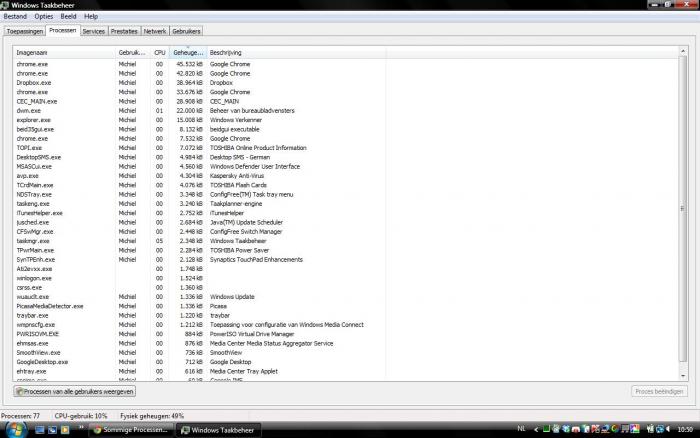Switch to the Services tab
The image size is (700, 438).
tap(94, 31)
